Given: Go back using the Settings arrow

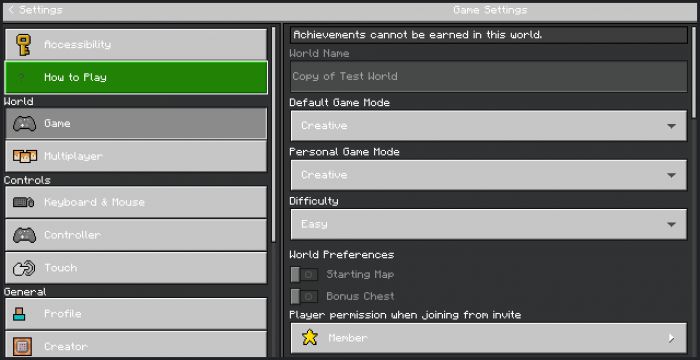Looking at the screenshot, I should pos(35,10).
